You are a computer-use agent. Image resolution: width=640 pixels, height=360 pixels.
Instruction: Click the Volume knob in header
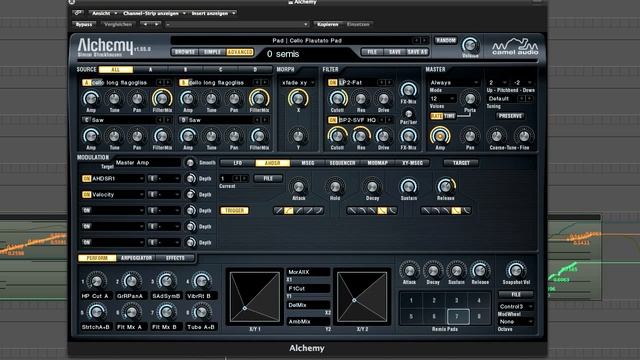point(470,45)
